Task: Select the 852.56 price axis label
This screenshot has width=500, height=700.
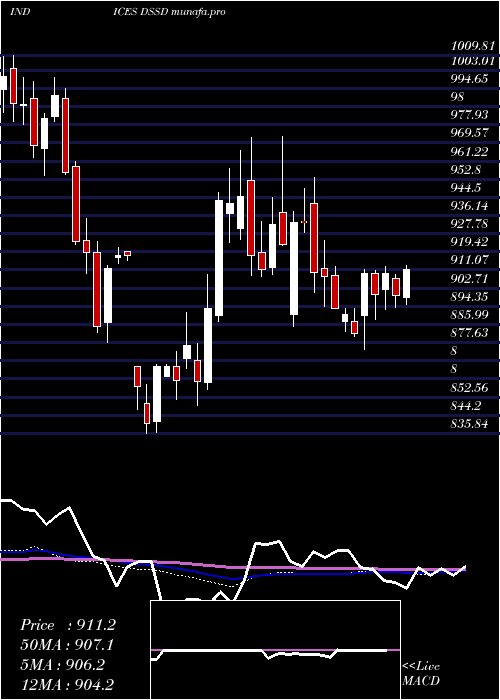Action: (469, 388)
